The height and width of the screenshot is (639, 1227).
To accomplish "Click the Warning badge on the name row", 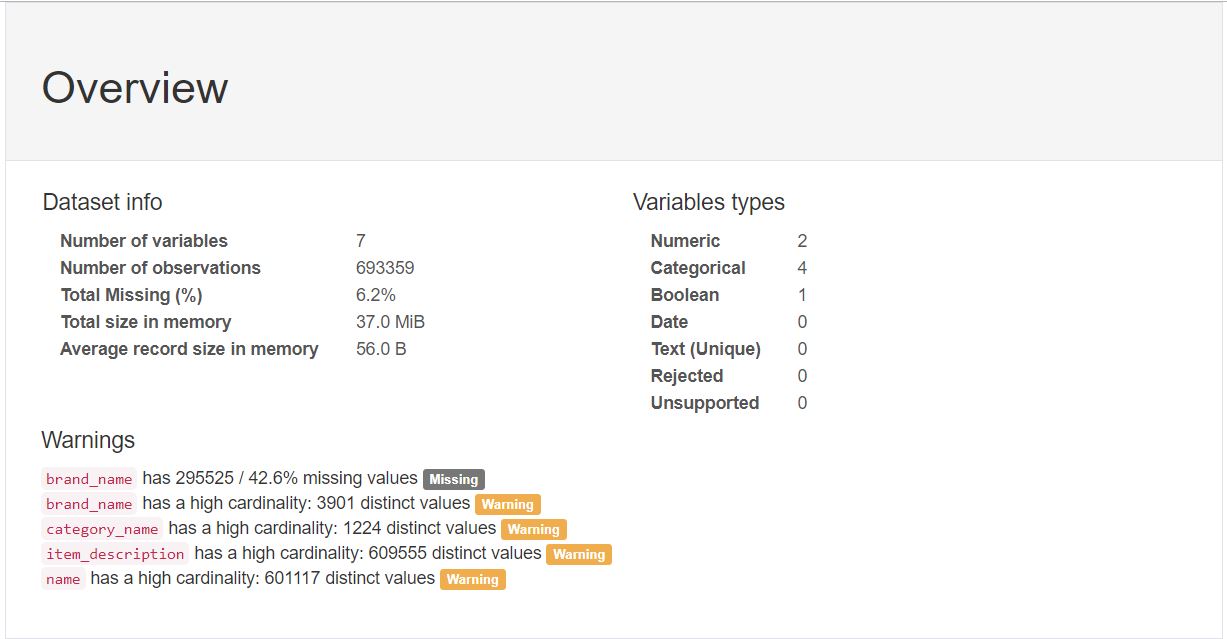I will [x=473, y=579].
